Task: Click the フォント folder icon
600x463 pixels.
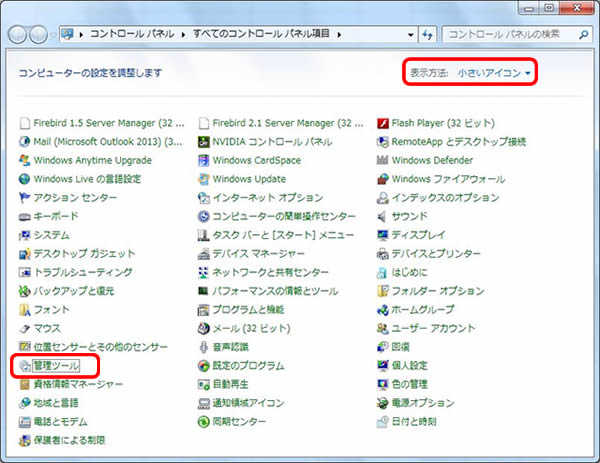Action: 24,310
